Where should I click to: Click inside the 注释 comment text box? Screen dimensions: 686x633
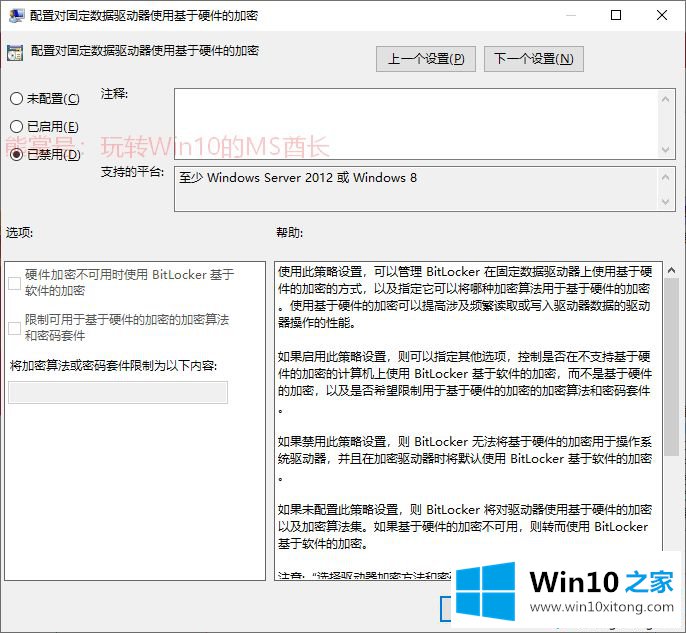tap(416, 124)
